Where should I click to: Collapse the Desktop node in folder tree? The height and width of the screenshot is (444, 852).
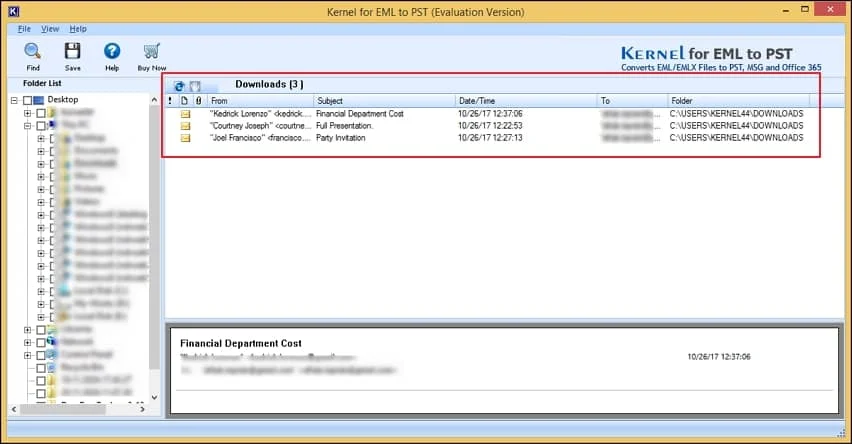pos(15,100)
